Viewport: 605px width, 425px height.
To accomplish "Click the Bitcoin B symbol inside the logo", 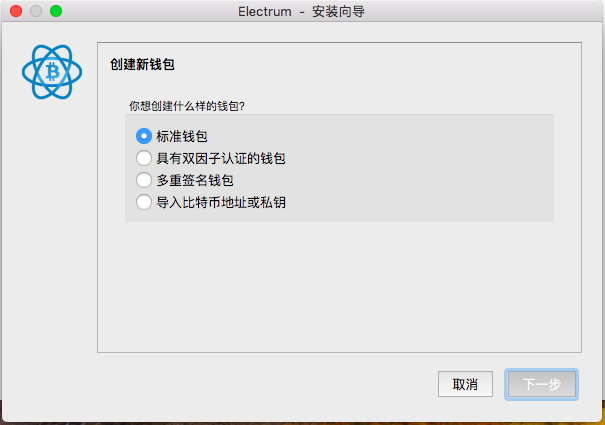I will pos(52,72).
